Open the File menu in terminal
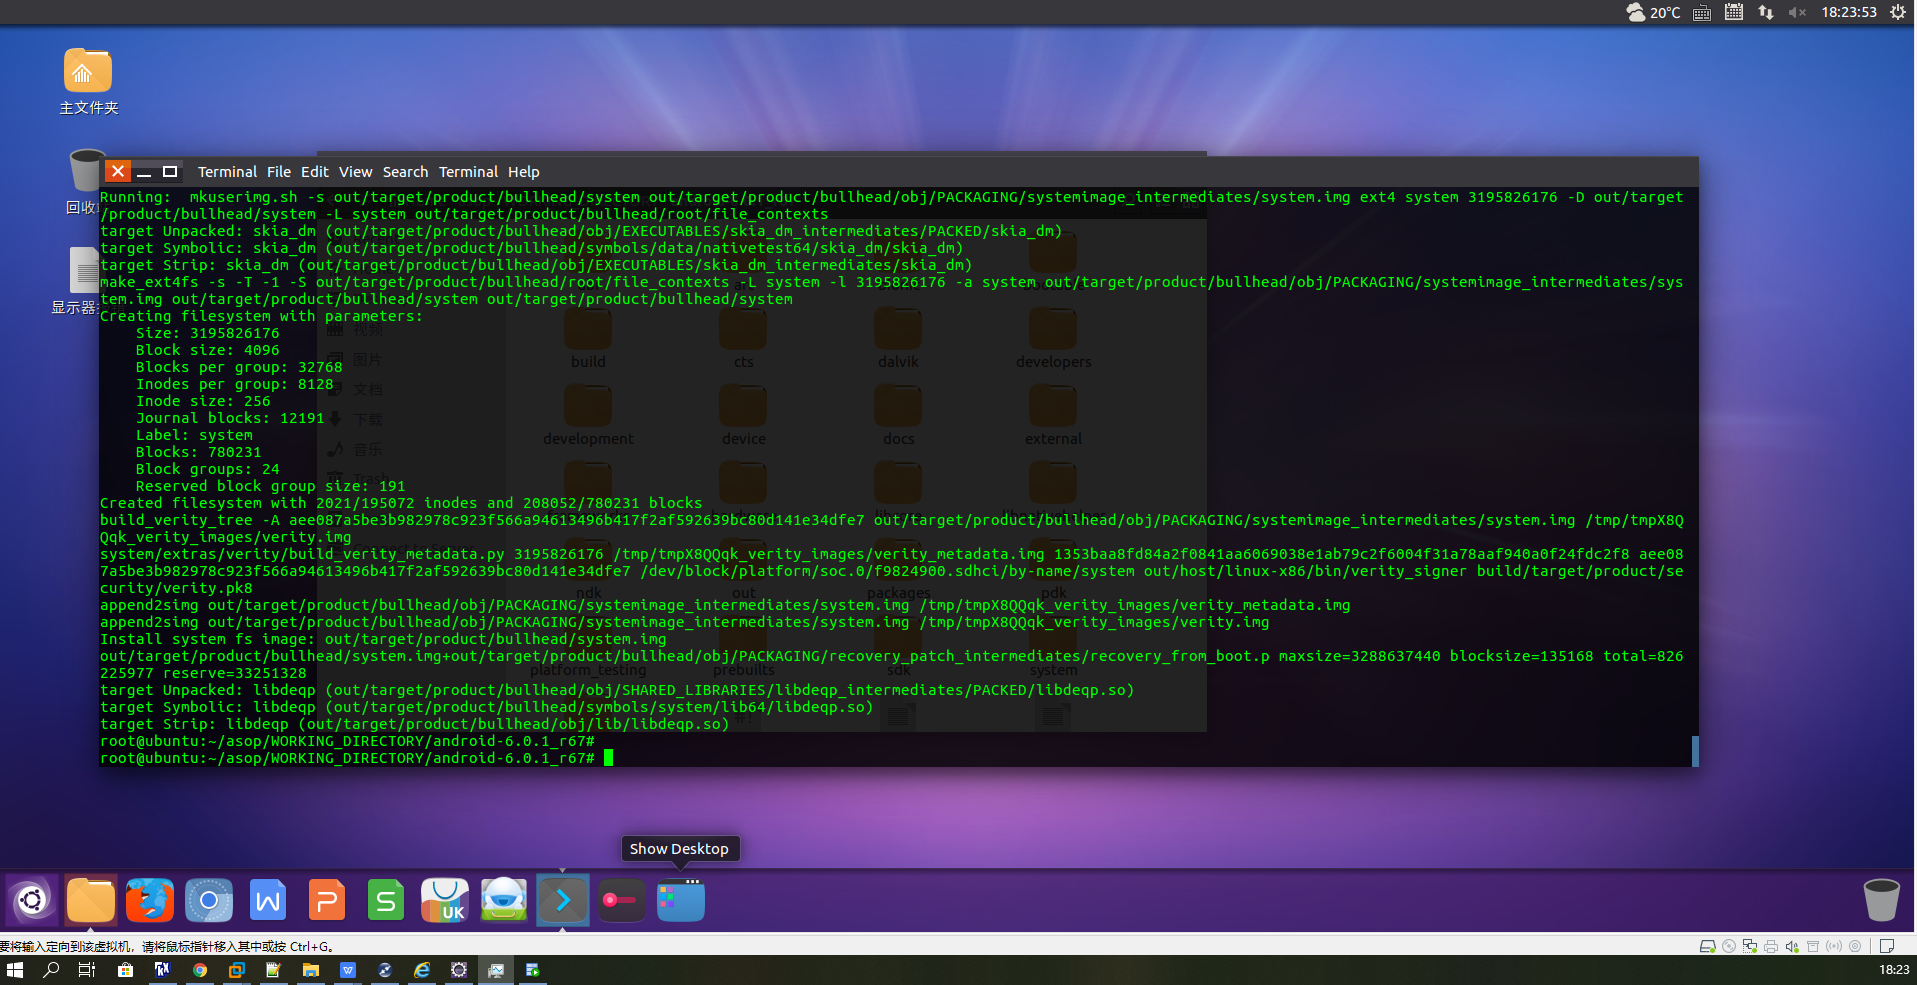The height and width of the screenshot is (985, 1917). 279,172
